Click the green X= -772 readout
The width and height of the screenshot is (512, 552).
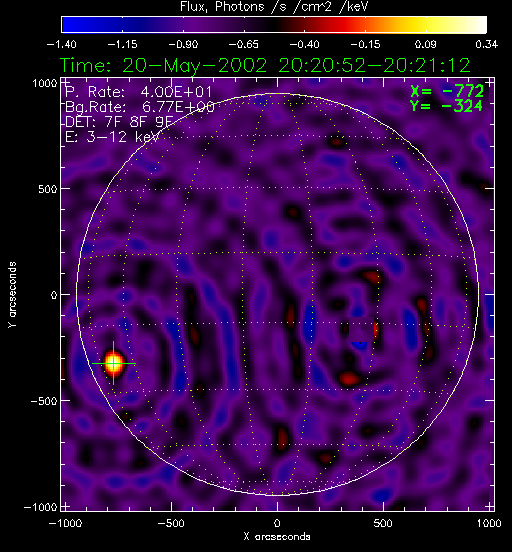[447, 92]
